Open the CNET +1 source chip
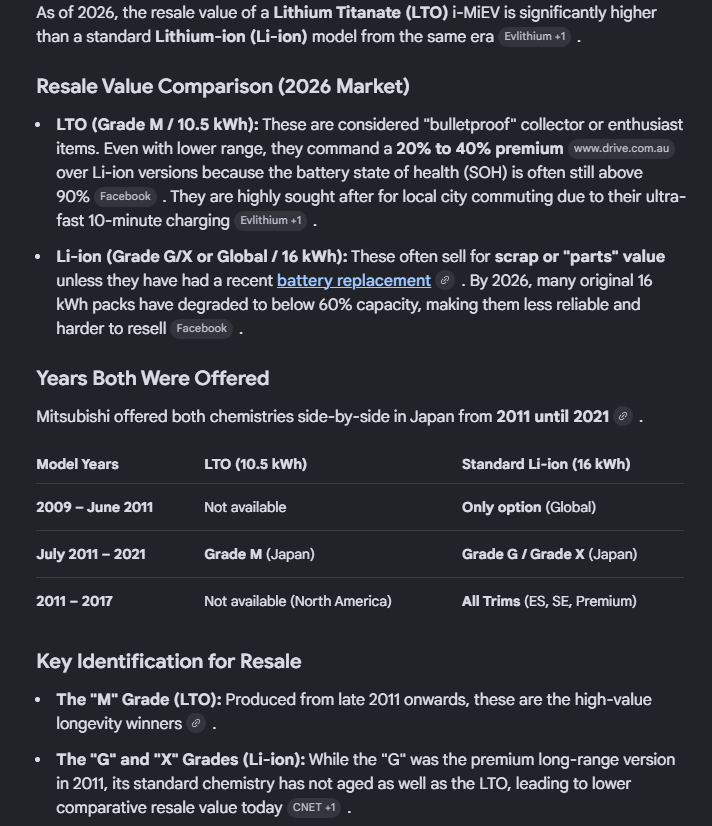 click(314, 808)
